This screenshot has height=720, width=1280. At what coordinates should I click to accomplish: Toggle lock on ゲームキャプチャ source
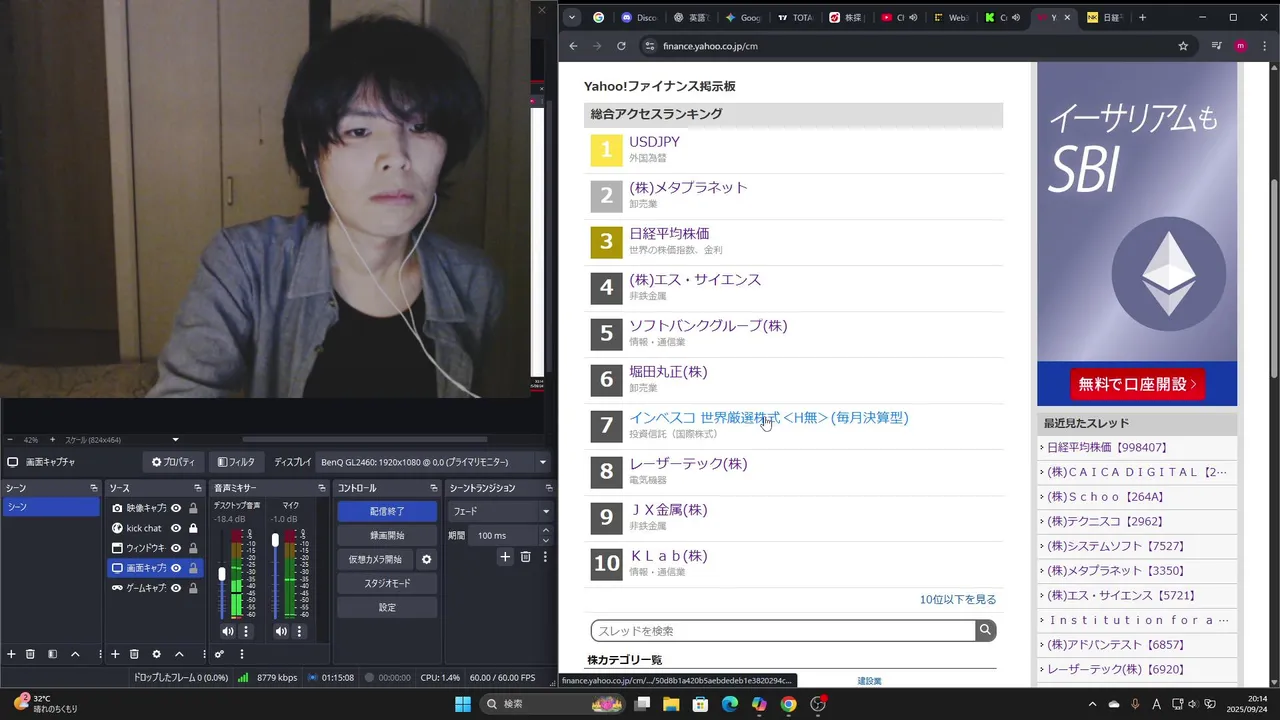tap(193, 588)
